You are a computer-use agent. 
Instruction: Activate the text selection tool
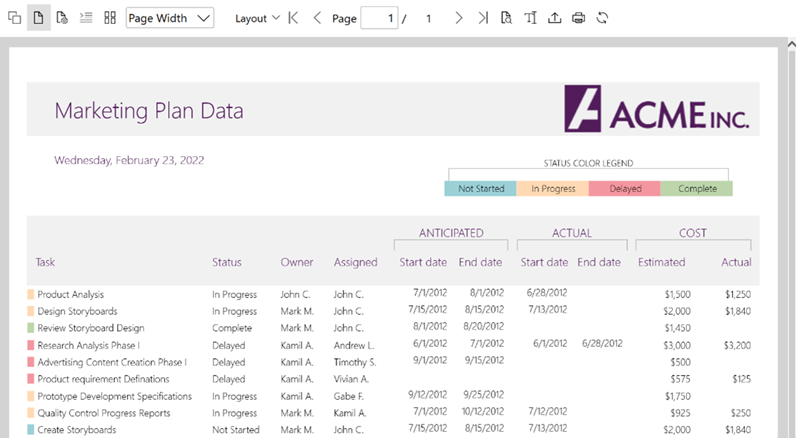530,18
